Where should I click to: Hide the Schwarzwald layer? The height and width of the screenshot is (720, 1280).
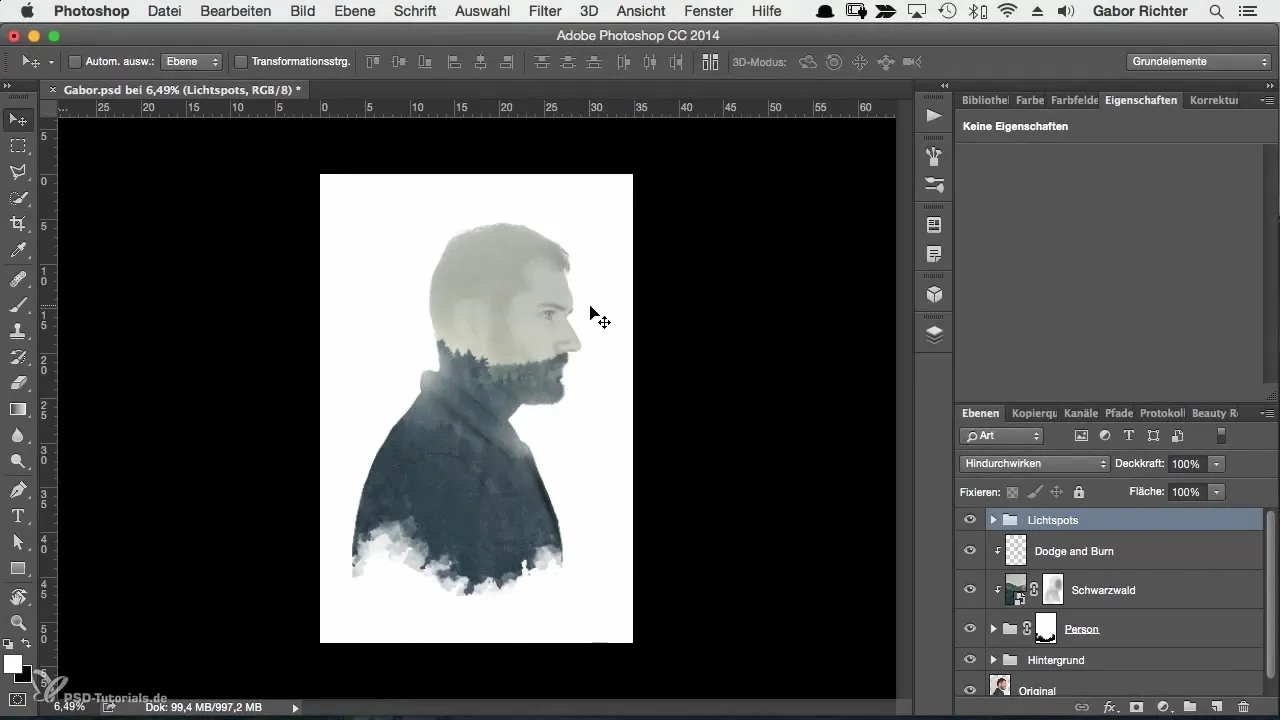(969, 590)
